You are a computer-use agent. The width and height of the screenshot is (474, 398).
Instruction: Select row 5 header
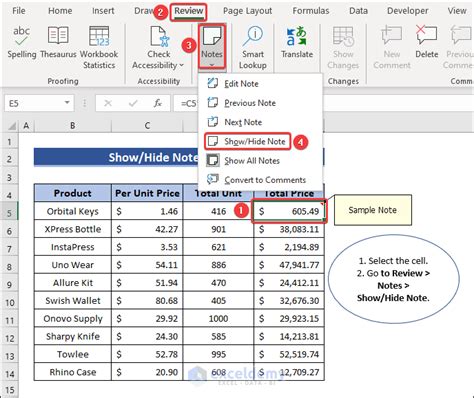[9, 211]
